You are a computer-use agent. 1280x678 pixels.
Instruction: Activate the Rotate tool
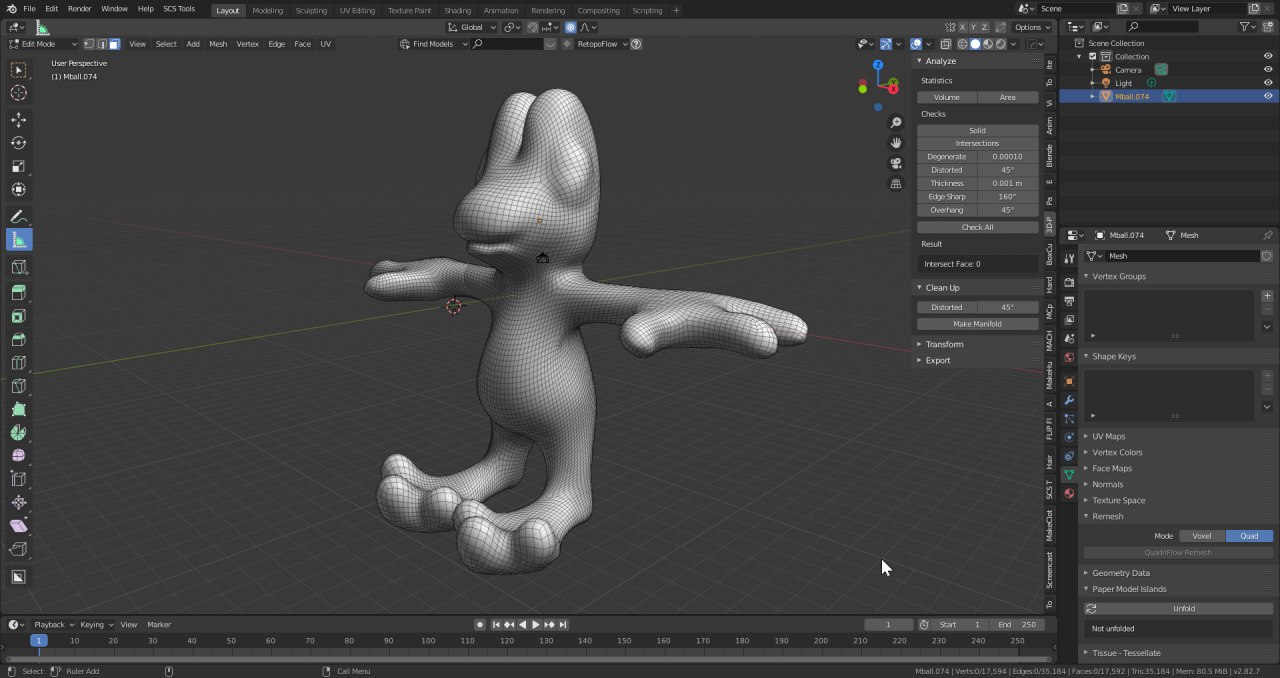click(18, 143)
